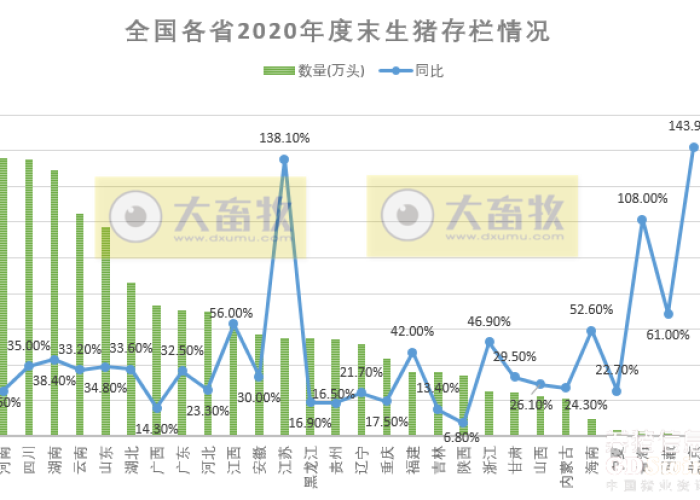
Task: Select the green 数量(万头) legend swatch
Action: (x=279, y=71)
